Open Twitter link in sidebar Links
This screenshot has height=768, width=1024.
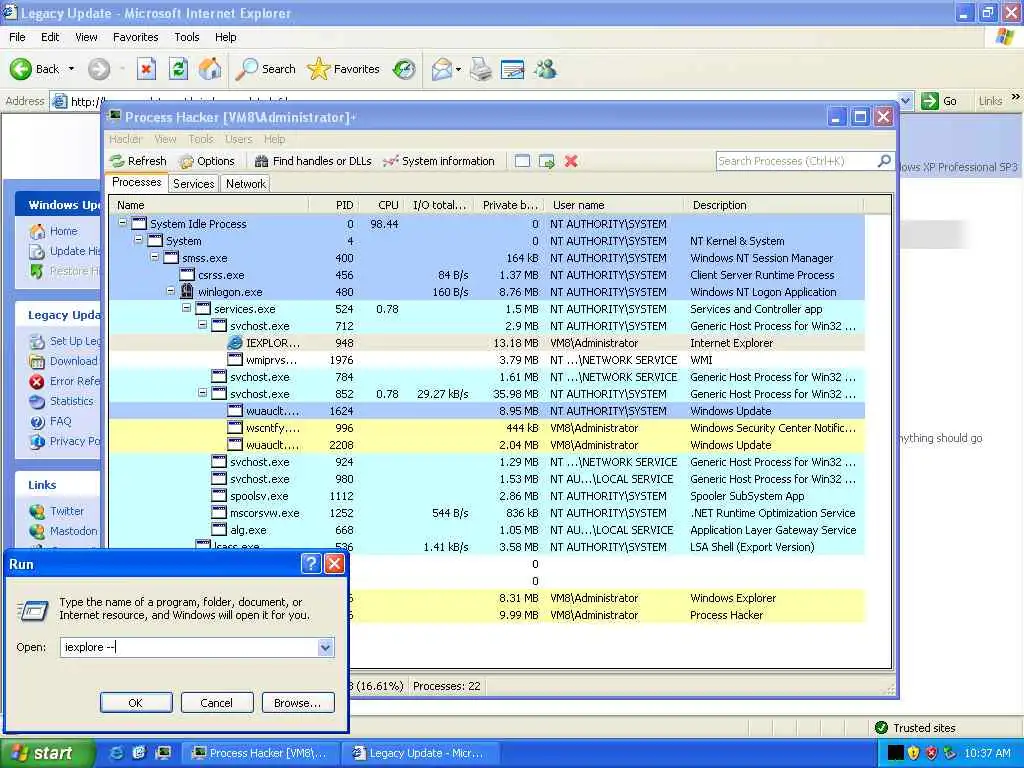(x=67, y=511)
